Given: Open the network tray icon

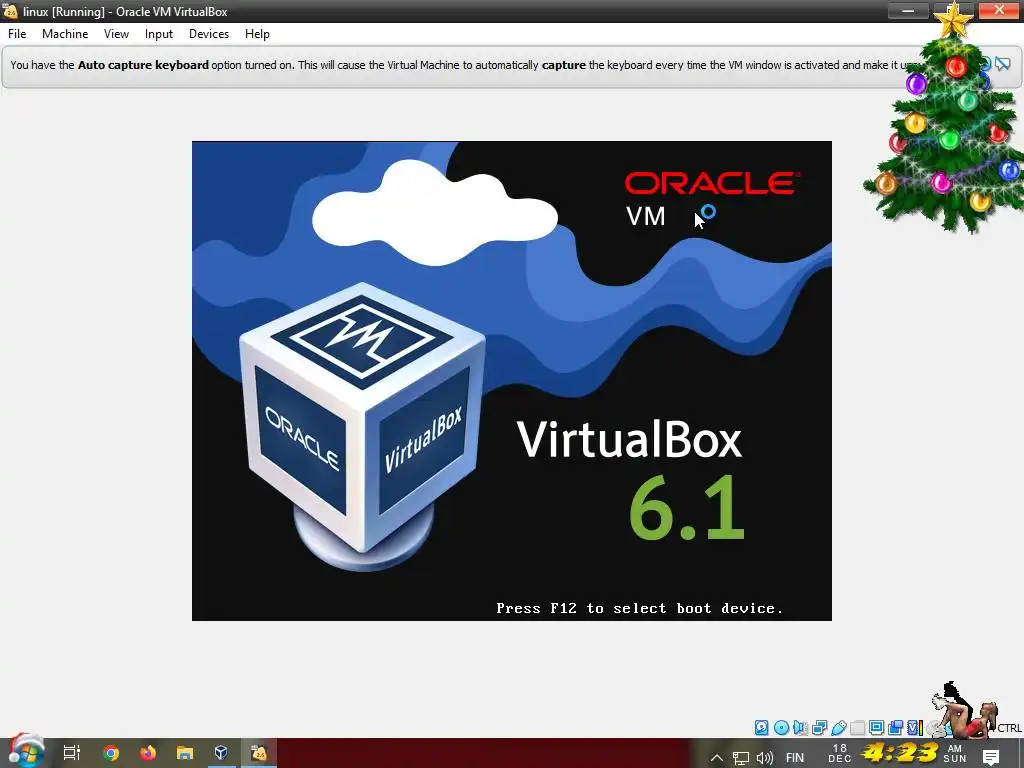Looking at the screenshot, I should 741,758.
